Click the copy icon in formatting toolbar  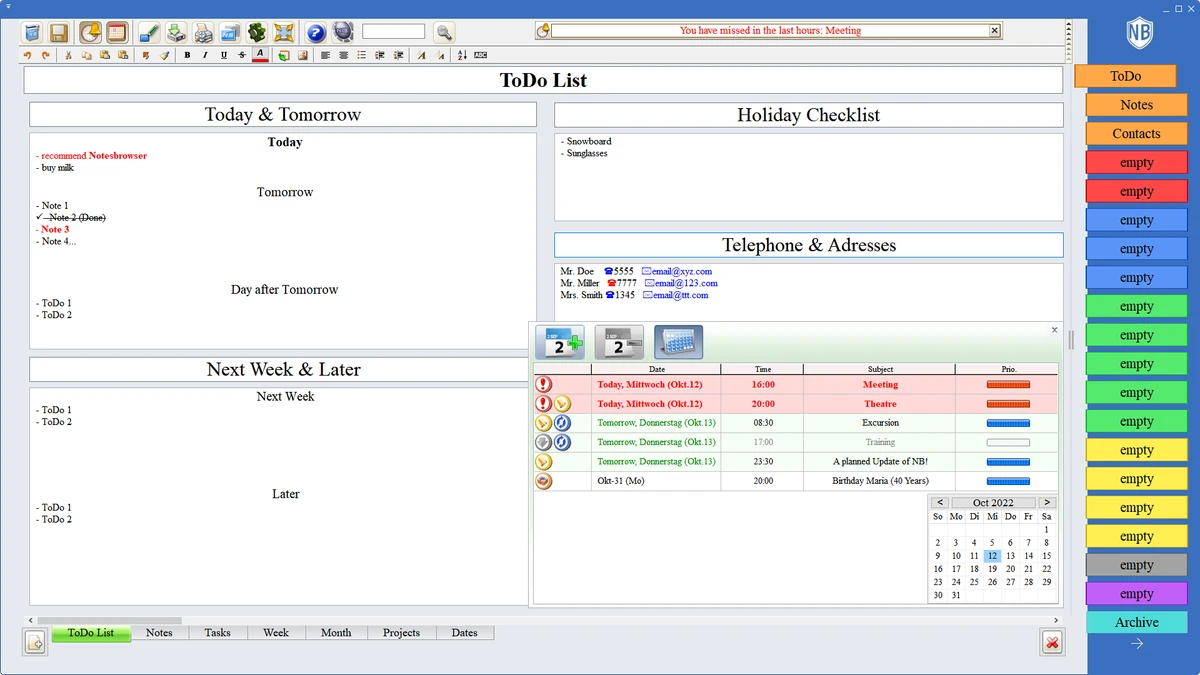[86, 55]
